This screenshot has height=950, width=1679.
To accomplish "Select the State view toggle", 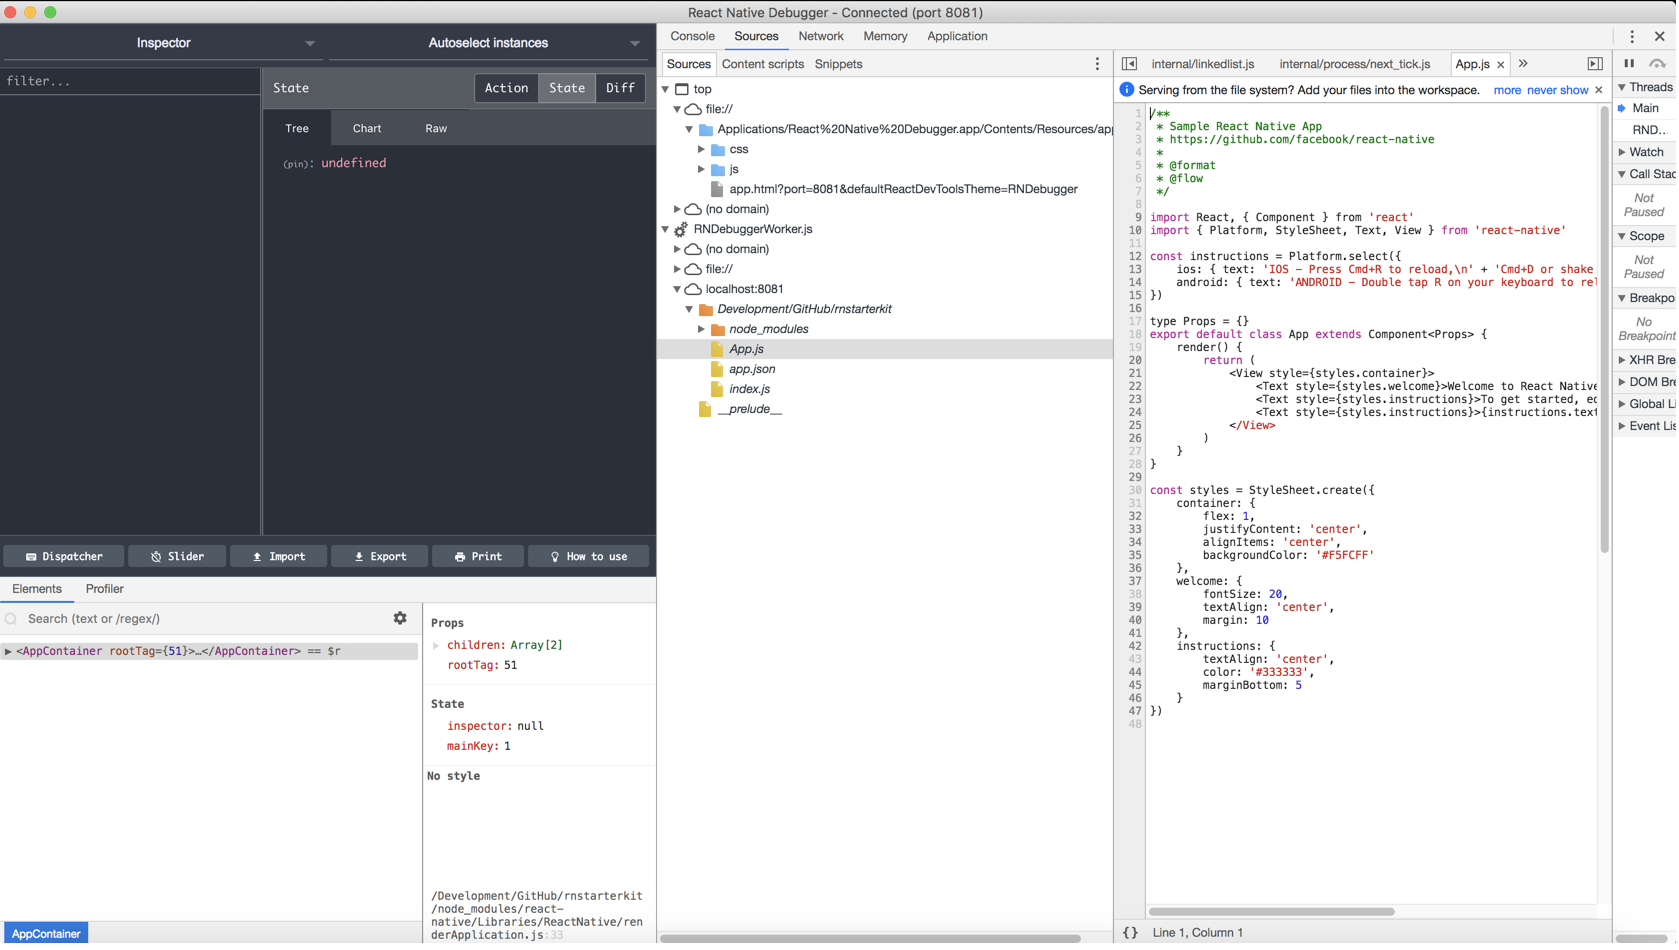I will 567,88.
